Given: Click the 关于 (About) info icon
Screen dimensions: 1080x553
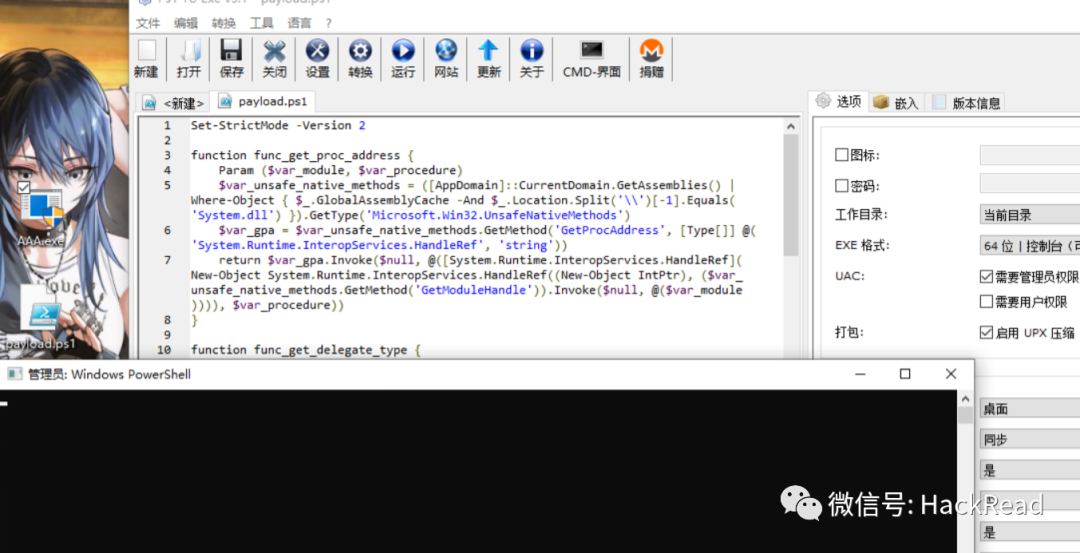Looking at the screenshot, I should (x=531, y=59).
